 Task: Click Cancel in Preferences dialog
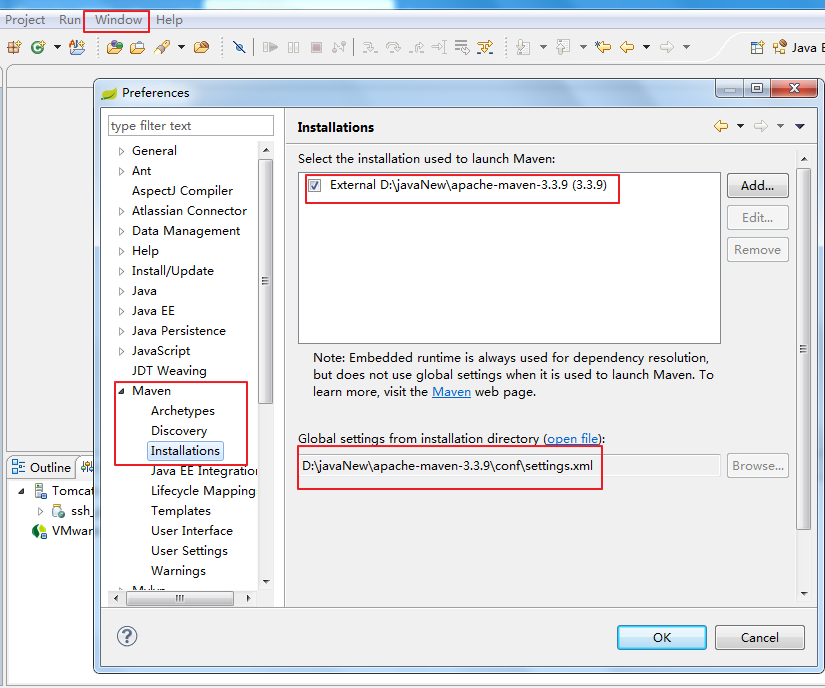click(x=760, y=638)
